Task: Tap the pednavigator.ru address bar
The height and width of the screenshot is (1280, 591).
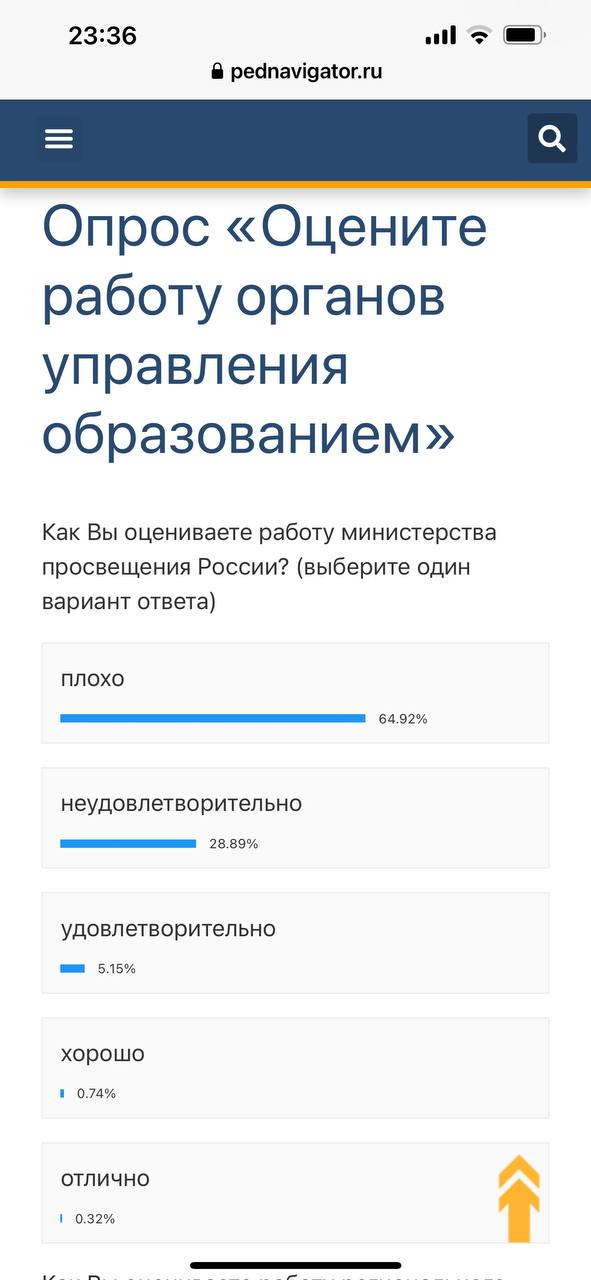Action: click(296, 72)
